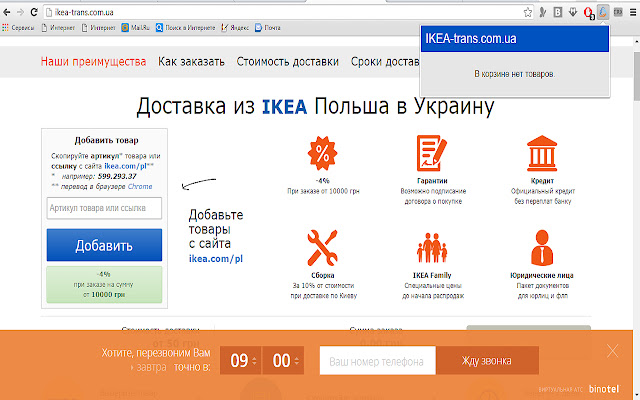This screenshot has width=640, height=400.
Task: Click the Добавить button
Action: 104,245
